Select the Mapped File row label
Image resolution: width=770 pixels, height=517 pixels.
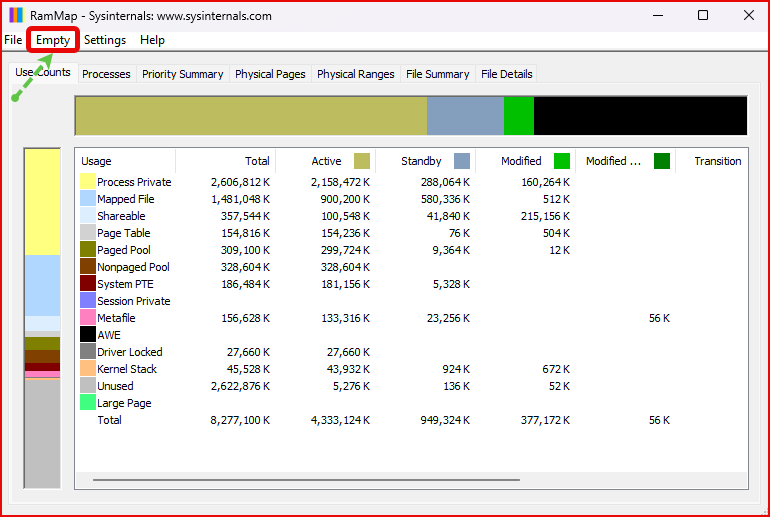click(126, 199)
